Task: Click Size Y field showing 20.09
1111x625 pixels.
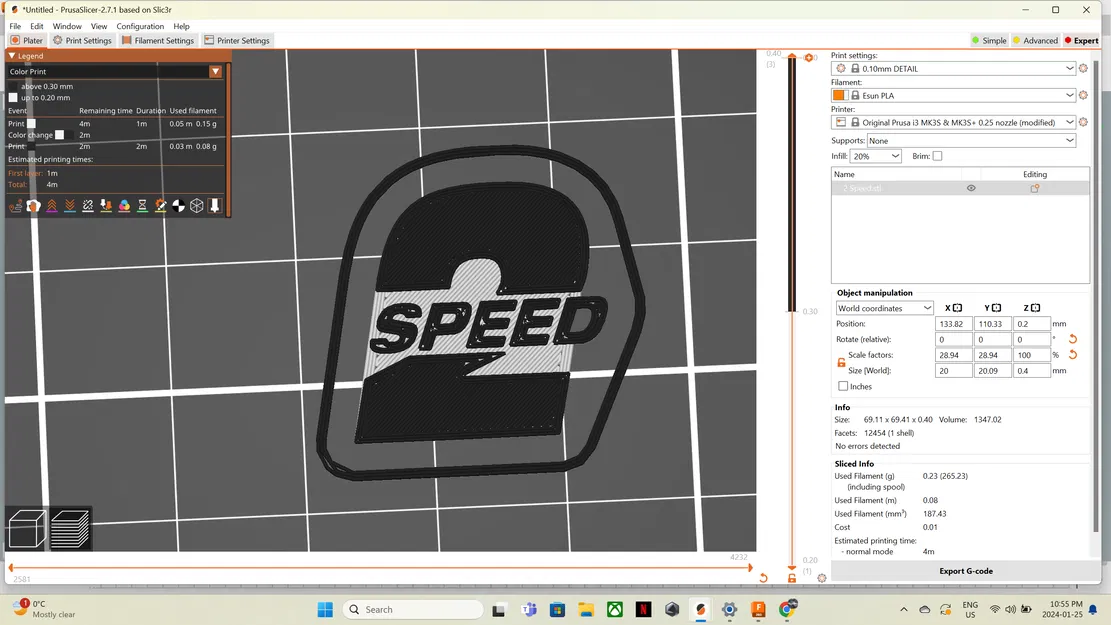Action: (x=993, y=371)
